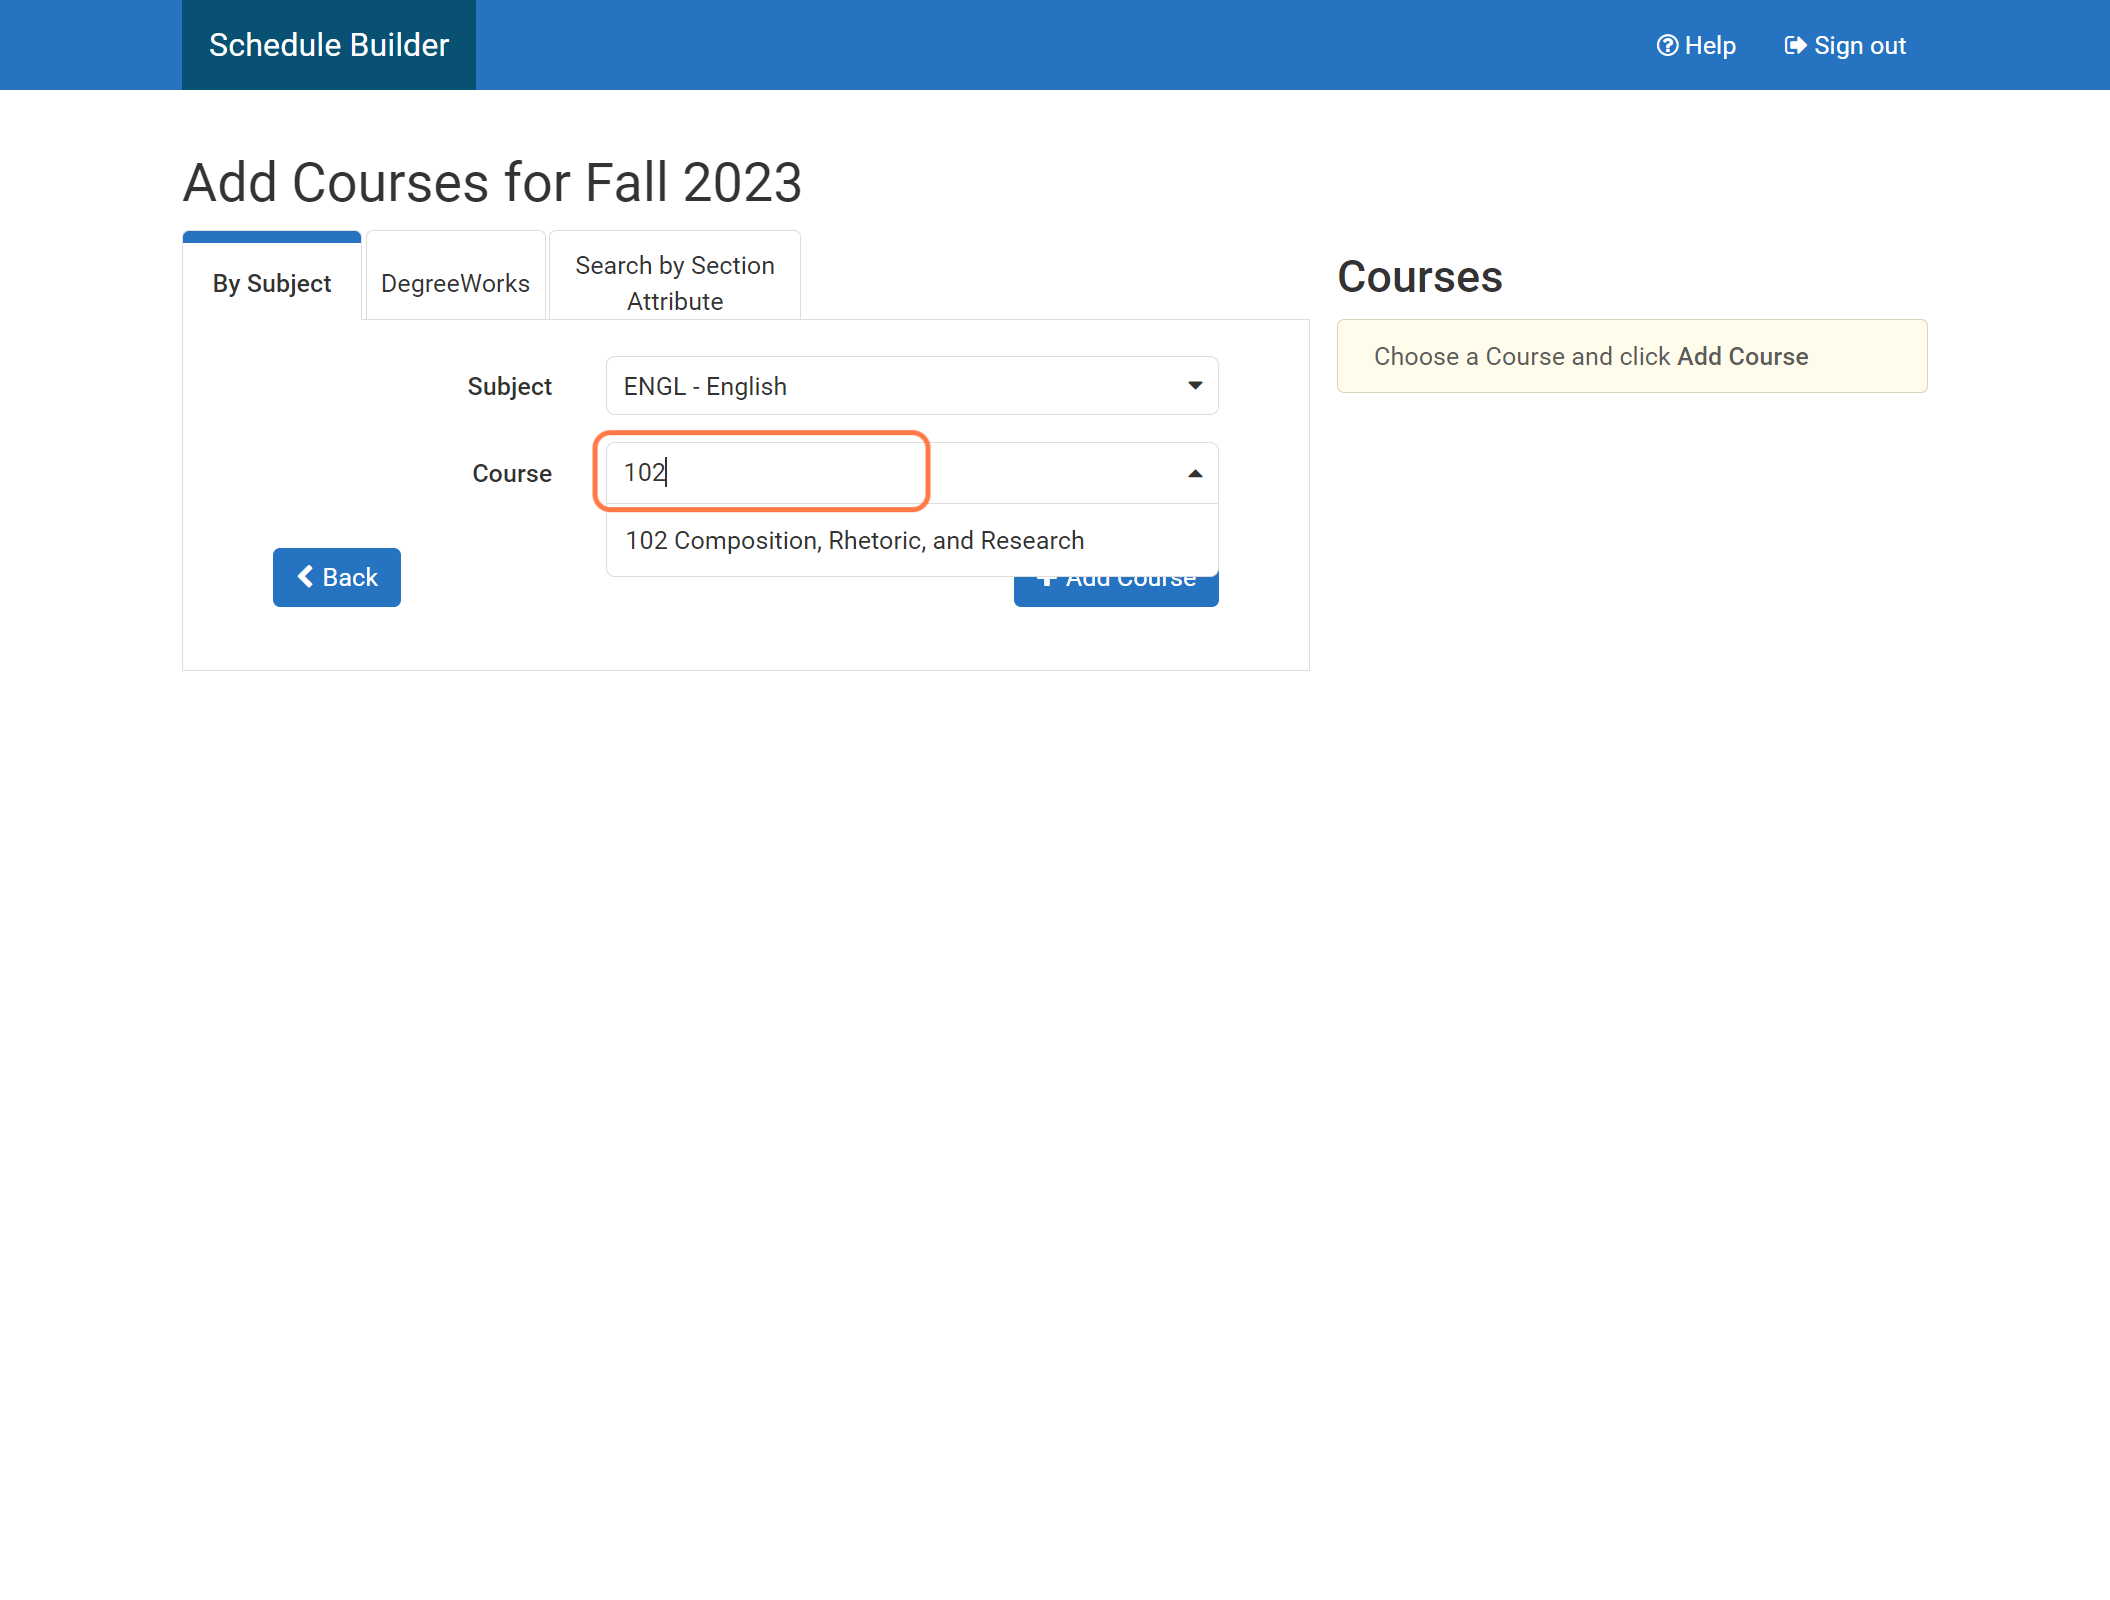Click the 'Add Courses for Fall 2023' title

(x=492, y=182)
